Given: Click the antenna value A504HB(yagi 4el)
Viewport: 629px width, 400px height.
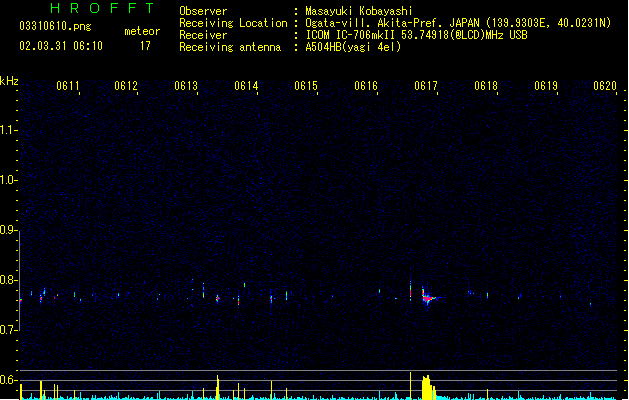Looking at the screenshot, I should (x=353, y=47).
